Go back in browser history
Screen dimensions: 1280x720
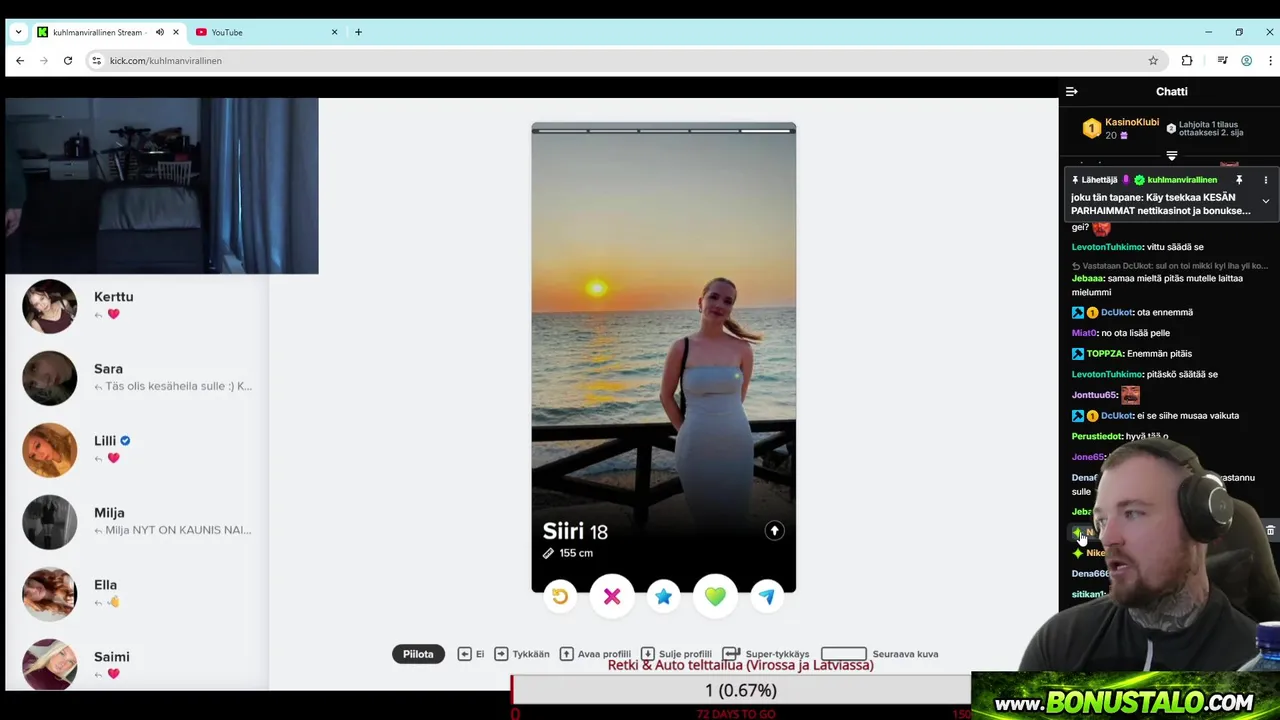(20, 60)
